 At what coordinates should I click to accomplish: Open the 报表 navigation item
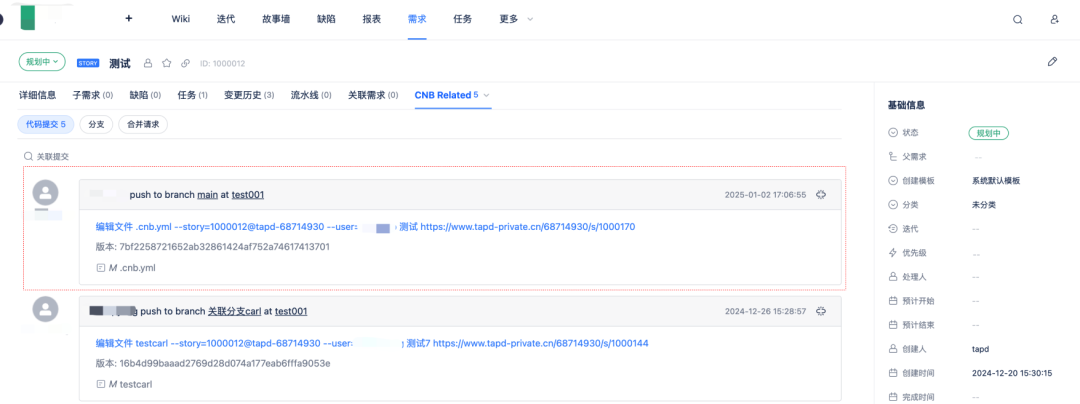[x=372, y=19]
